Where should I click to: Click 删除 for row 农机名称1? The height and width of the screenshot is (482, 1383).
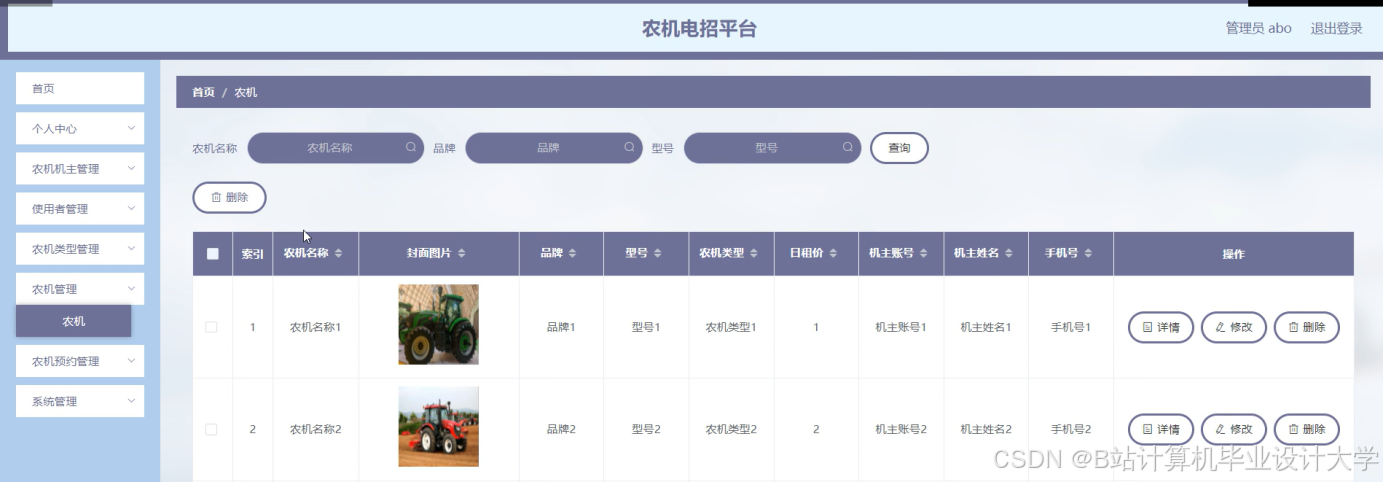[x=1307, y=327]
